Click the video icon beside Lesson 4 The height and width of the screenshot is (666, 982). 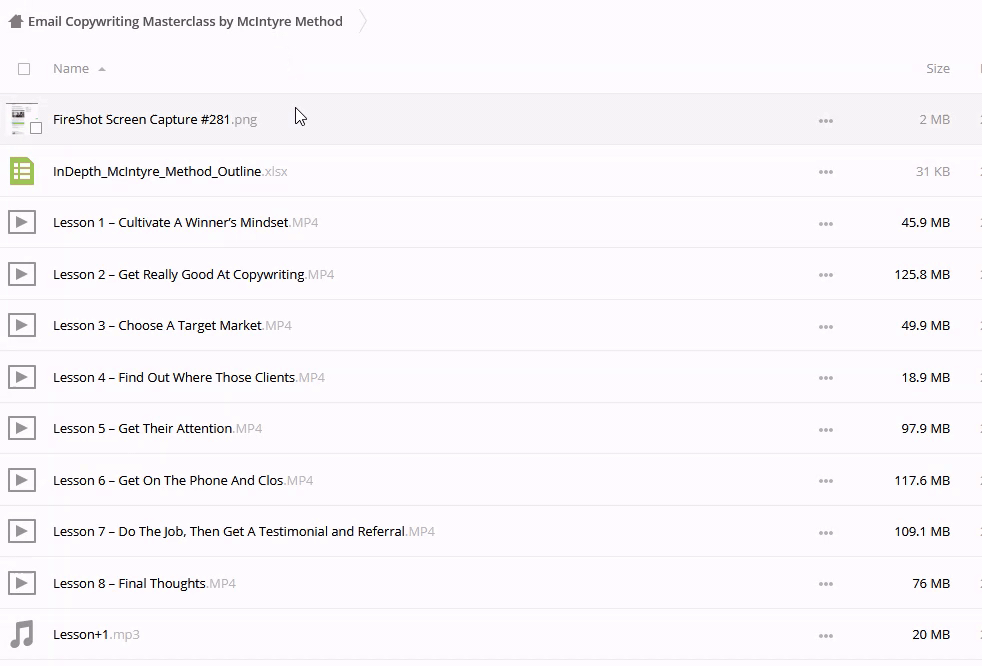coord(22,377)
